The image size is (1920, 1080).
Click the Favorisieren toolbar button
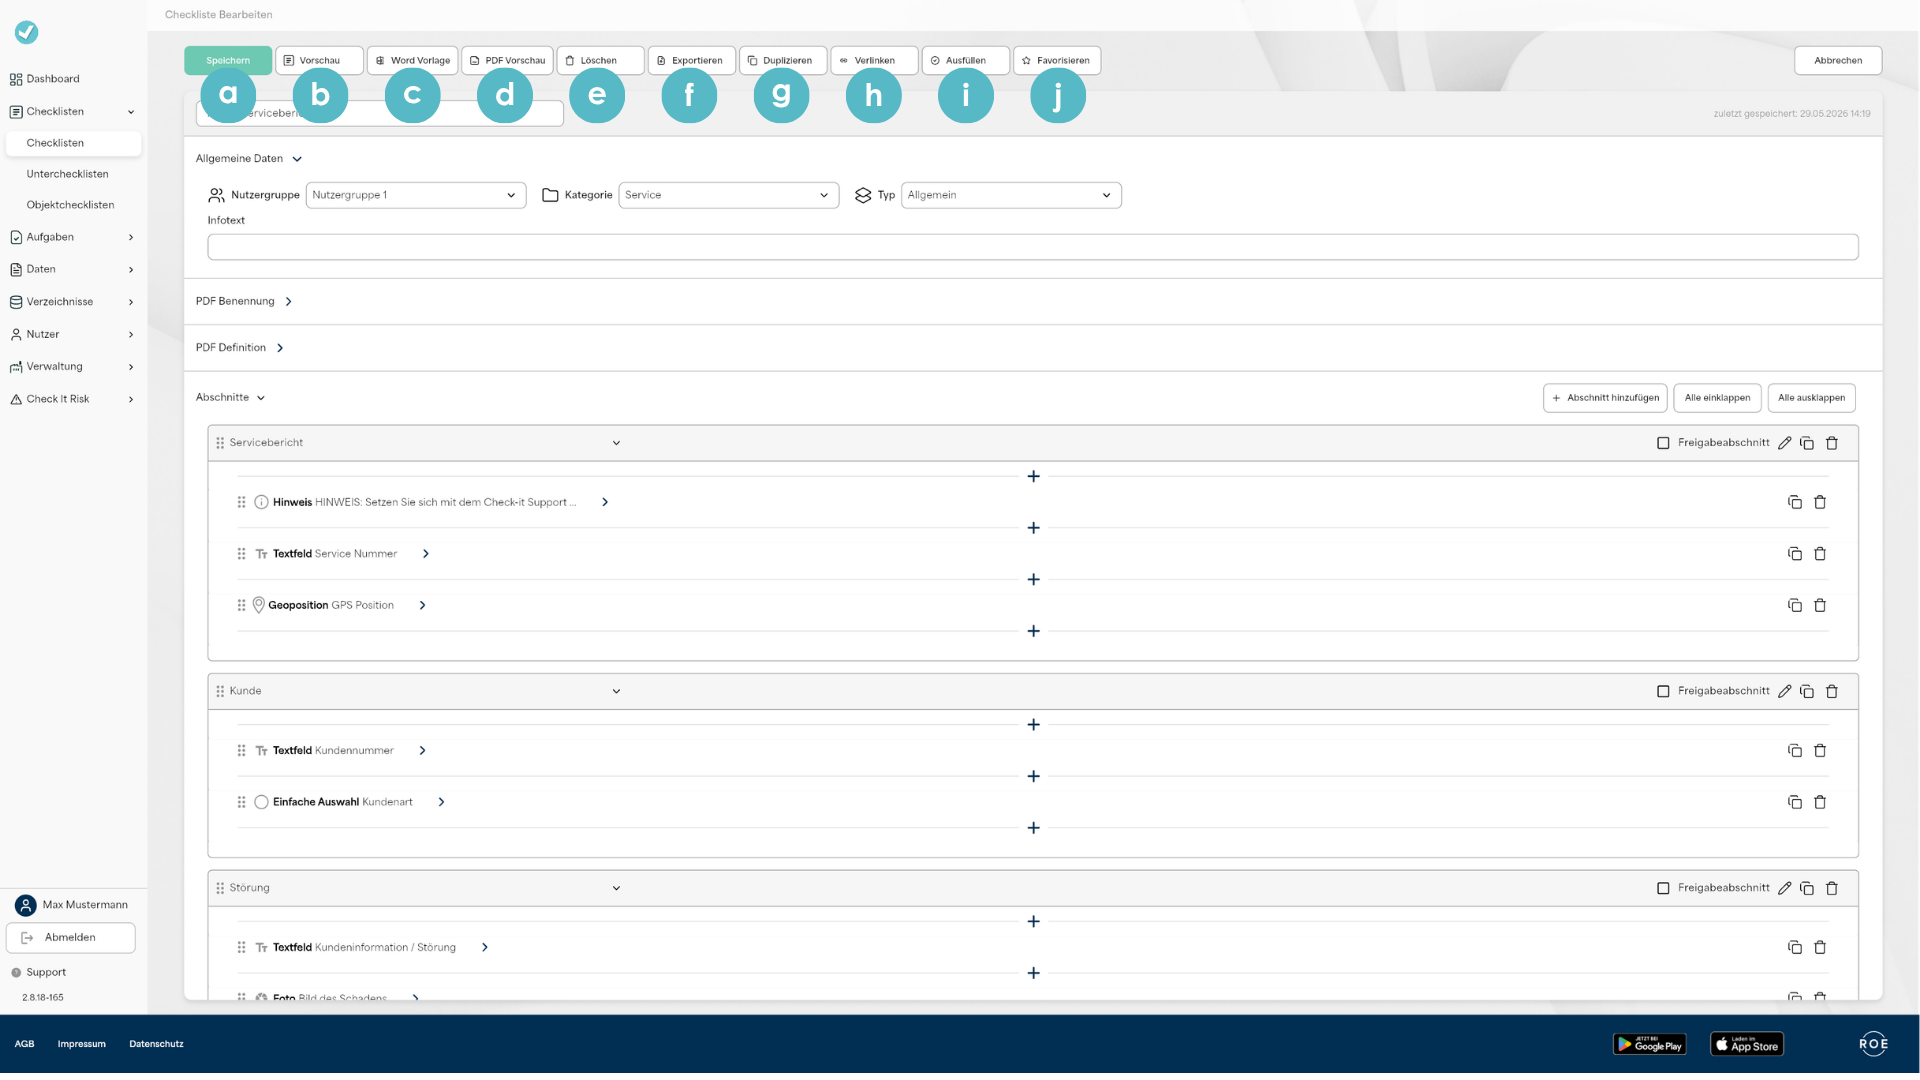1057,60
